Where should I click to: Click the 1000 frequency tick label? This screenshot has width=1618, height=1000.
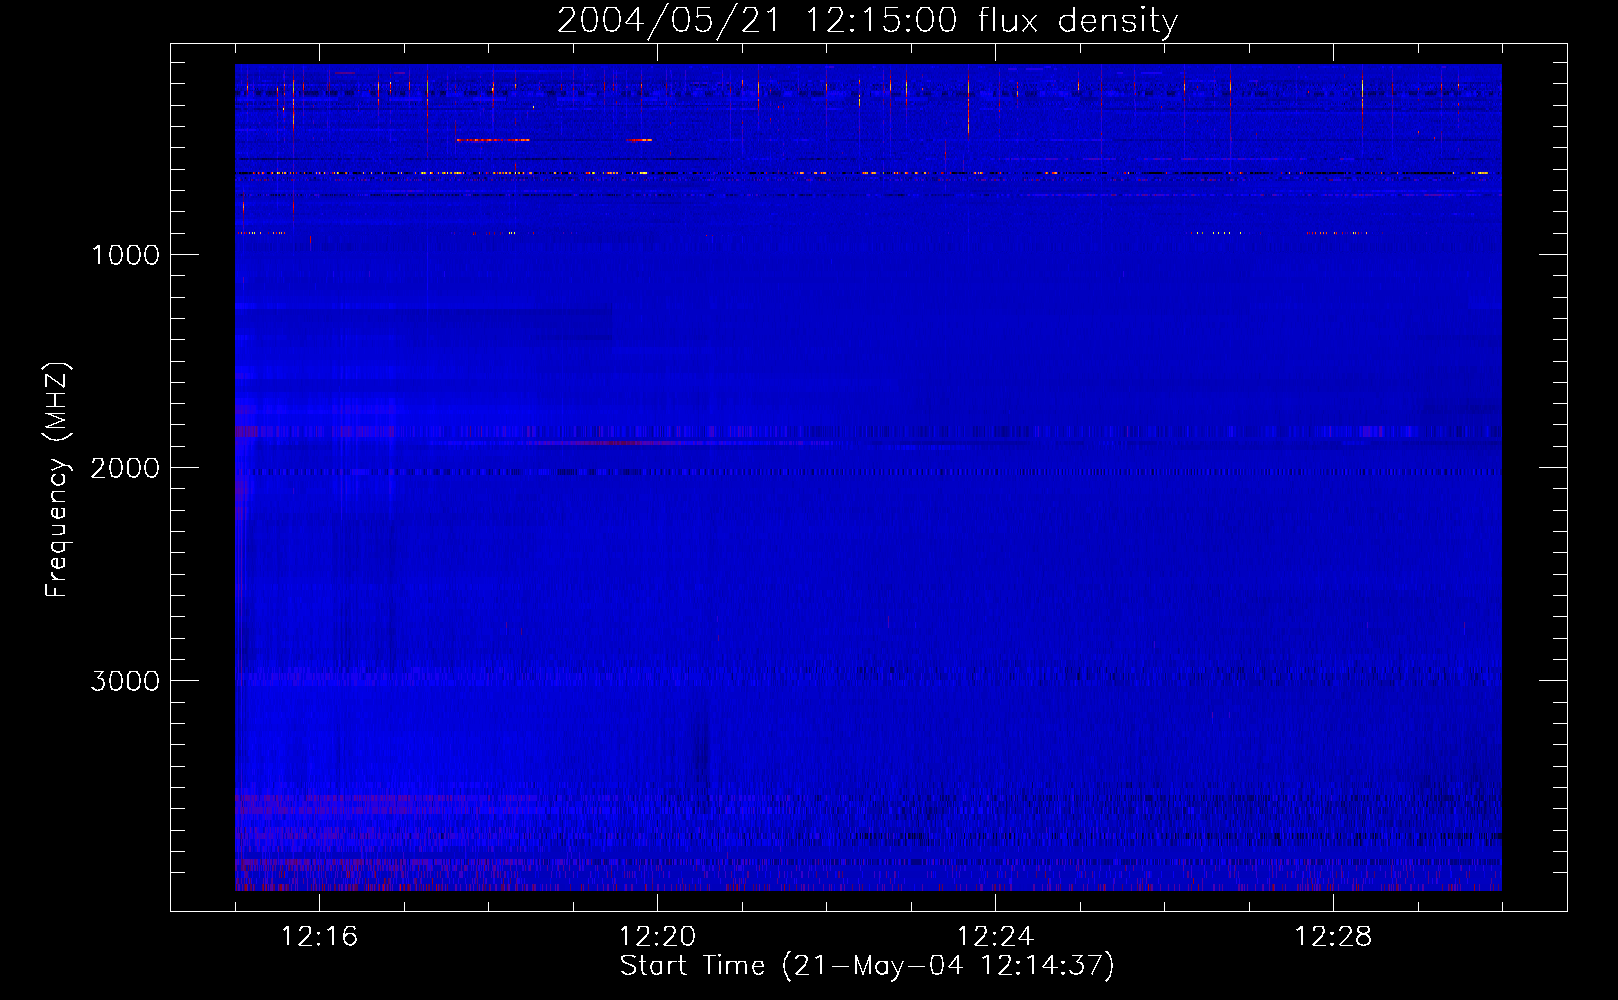tap(125, 255)
